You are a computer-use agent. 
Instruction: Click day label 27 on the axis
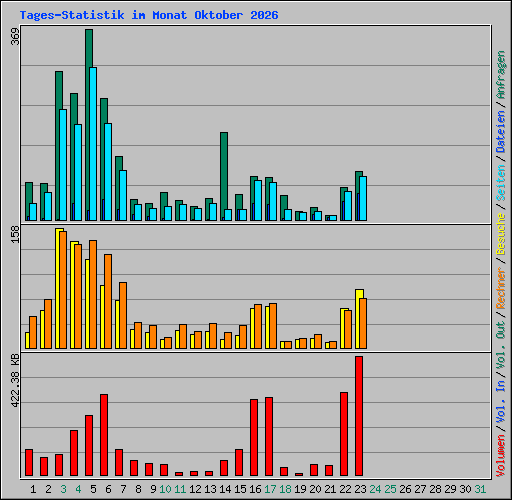420,489
